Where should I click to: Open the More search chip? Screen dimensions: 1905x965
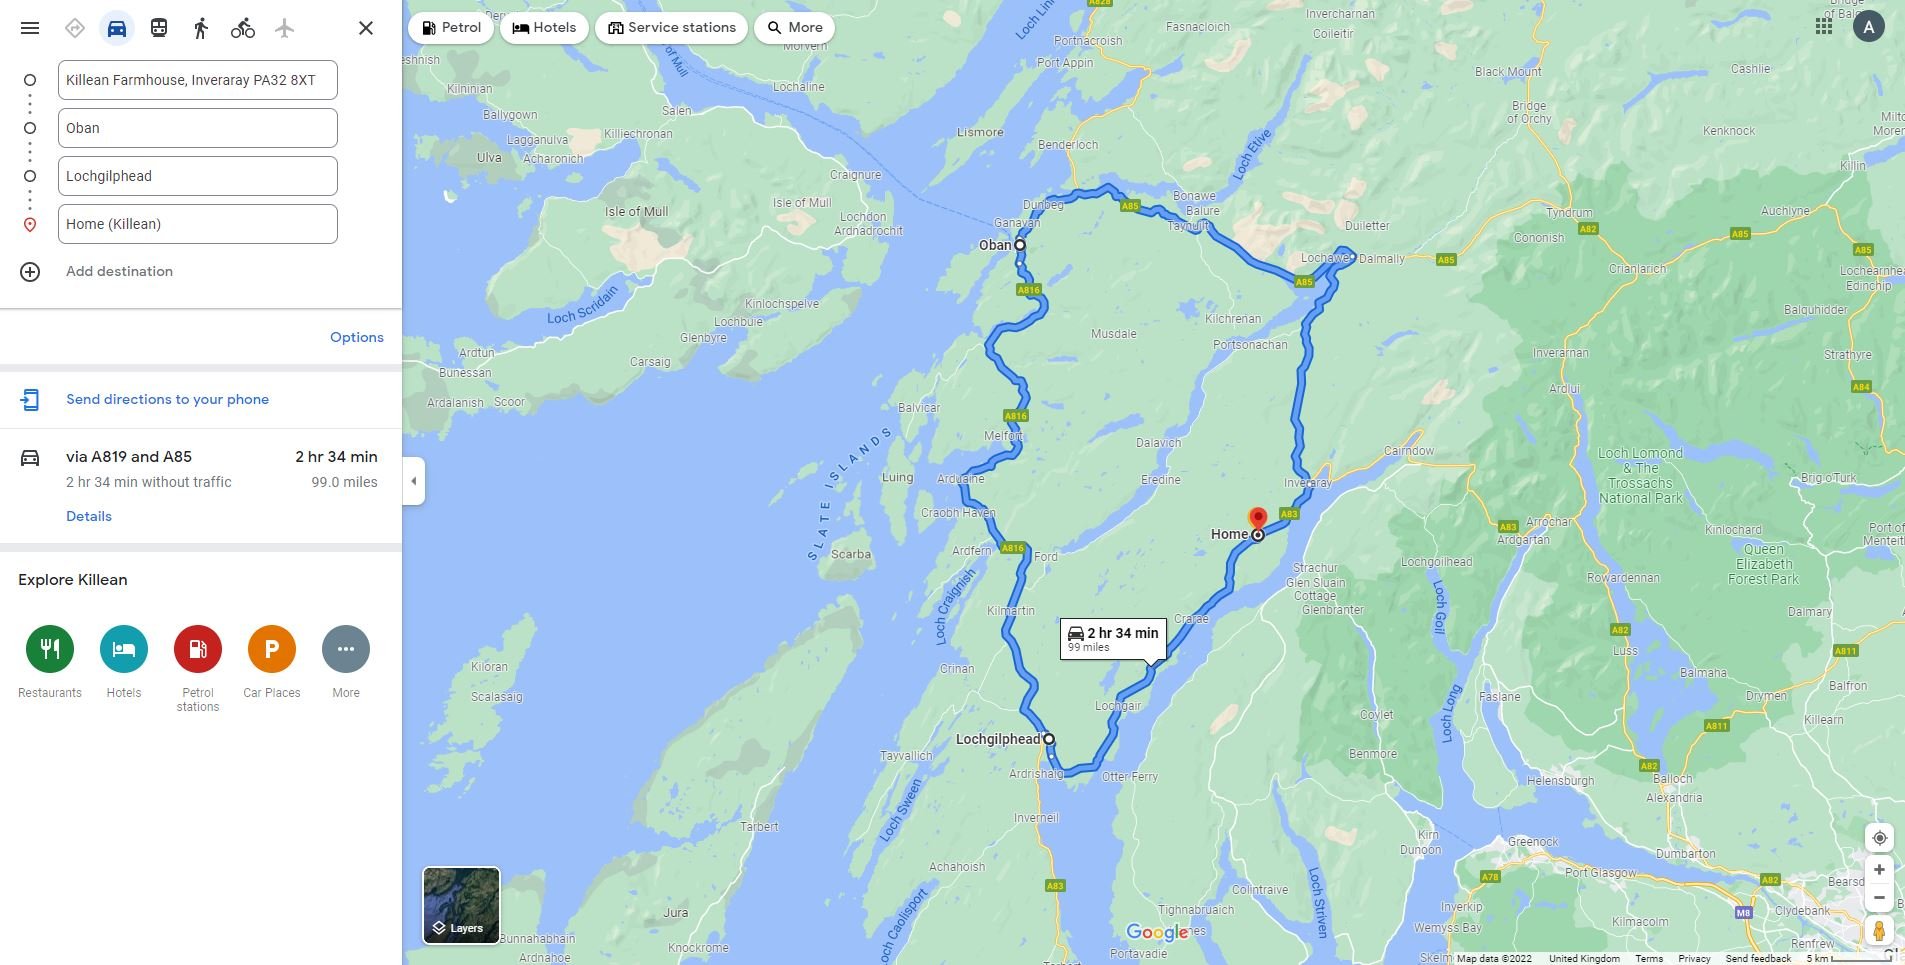[x=795, y=28]
